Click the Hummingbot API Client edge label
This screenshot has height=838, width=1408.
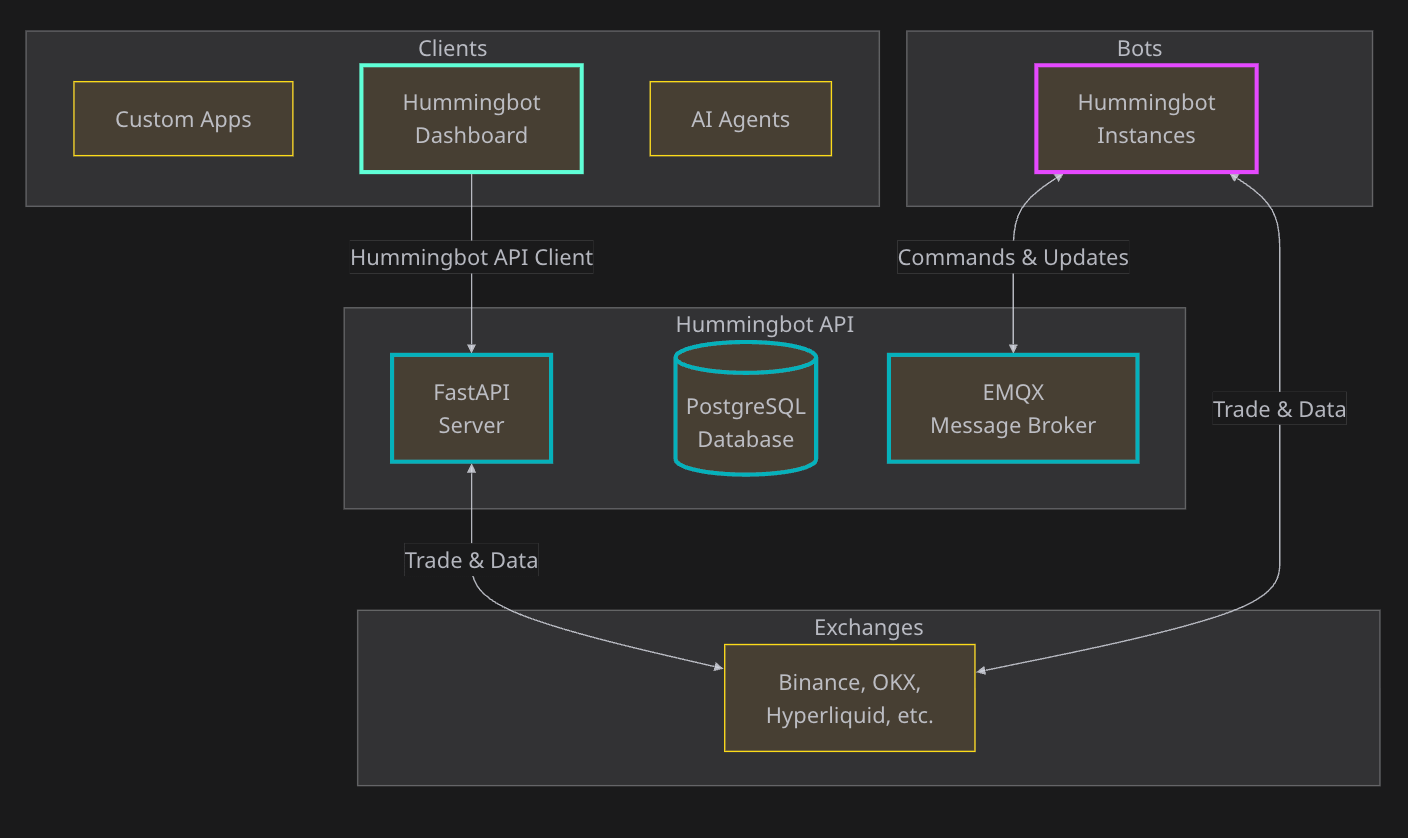[471, 257]
